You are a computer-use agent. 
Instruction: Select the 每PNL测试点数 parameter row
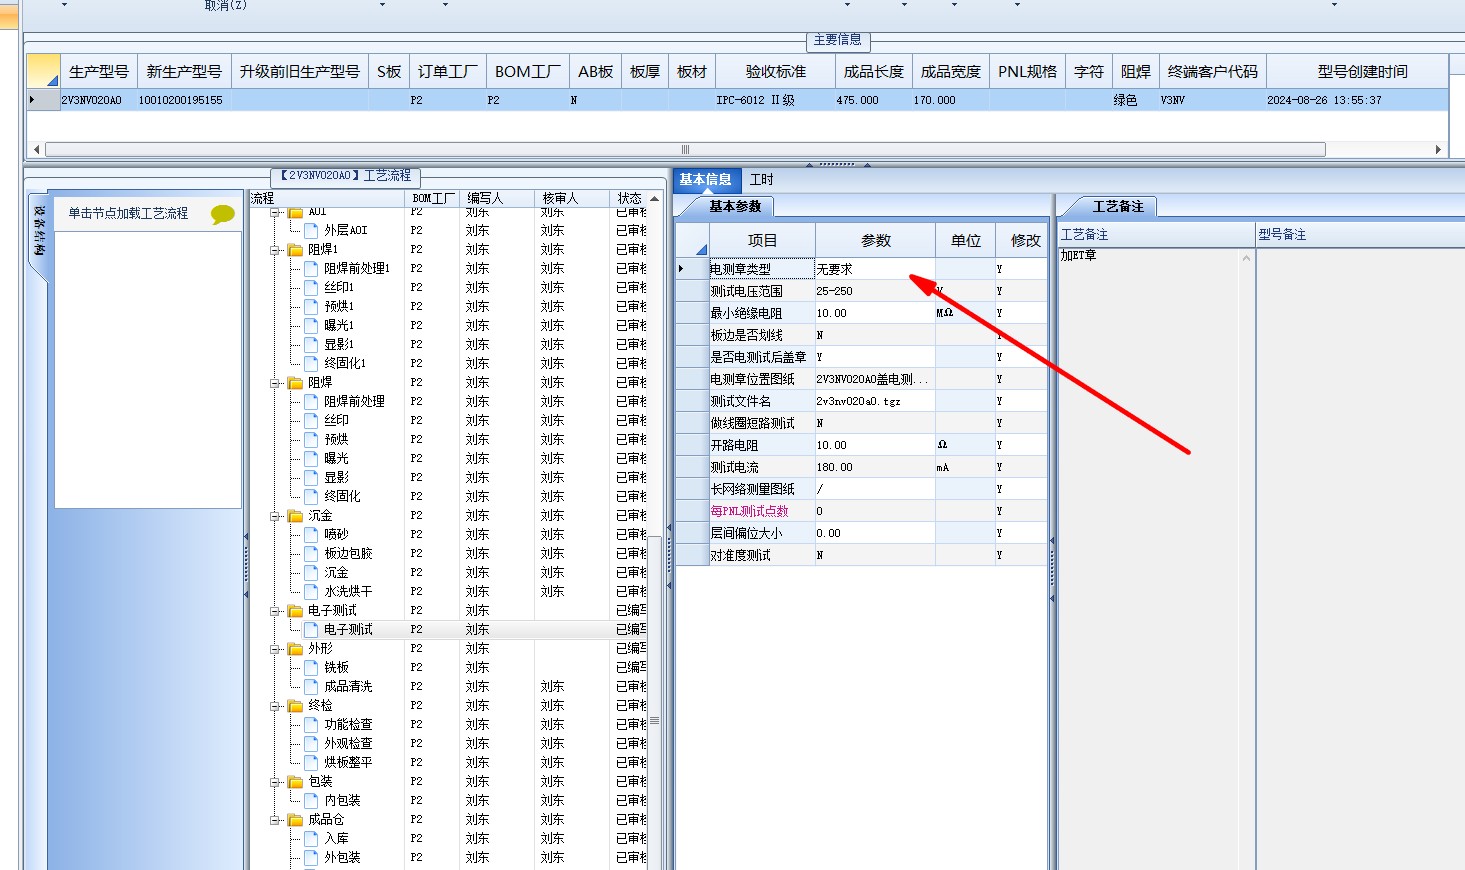(x=862, y=511)
